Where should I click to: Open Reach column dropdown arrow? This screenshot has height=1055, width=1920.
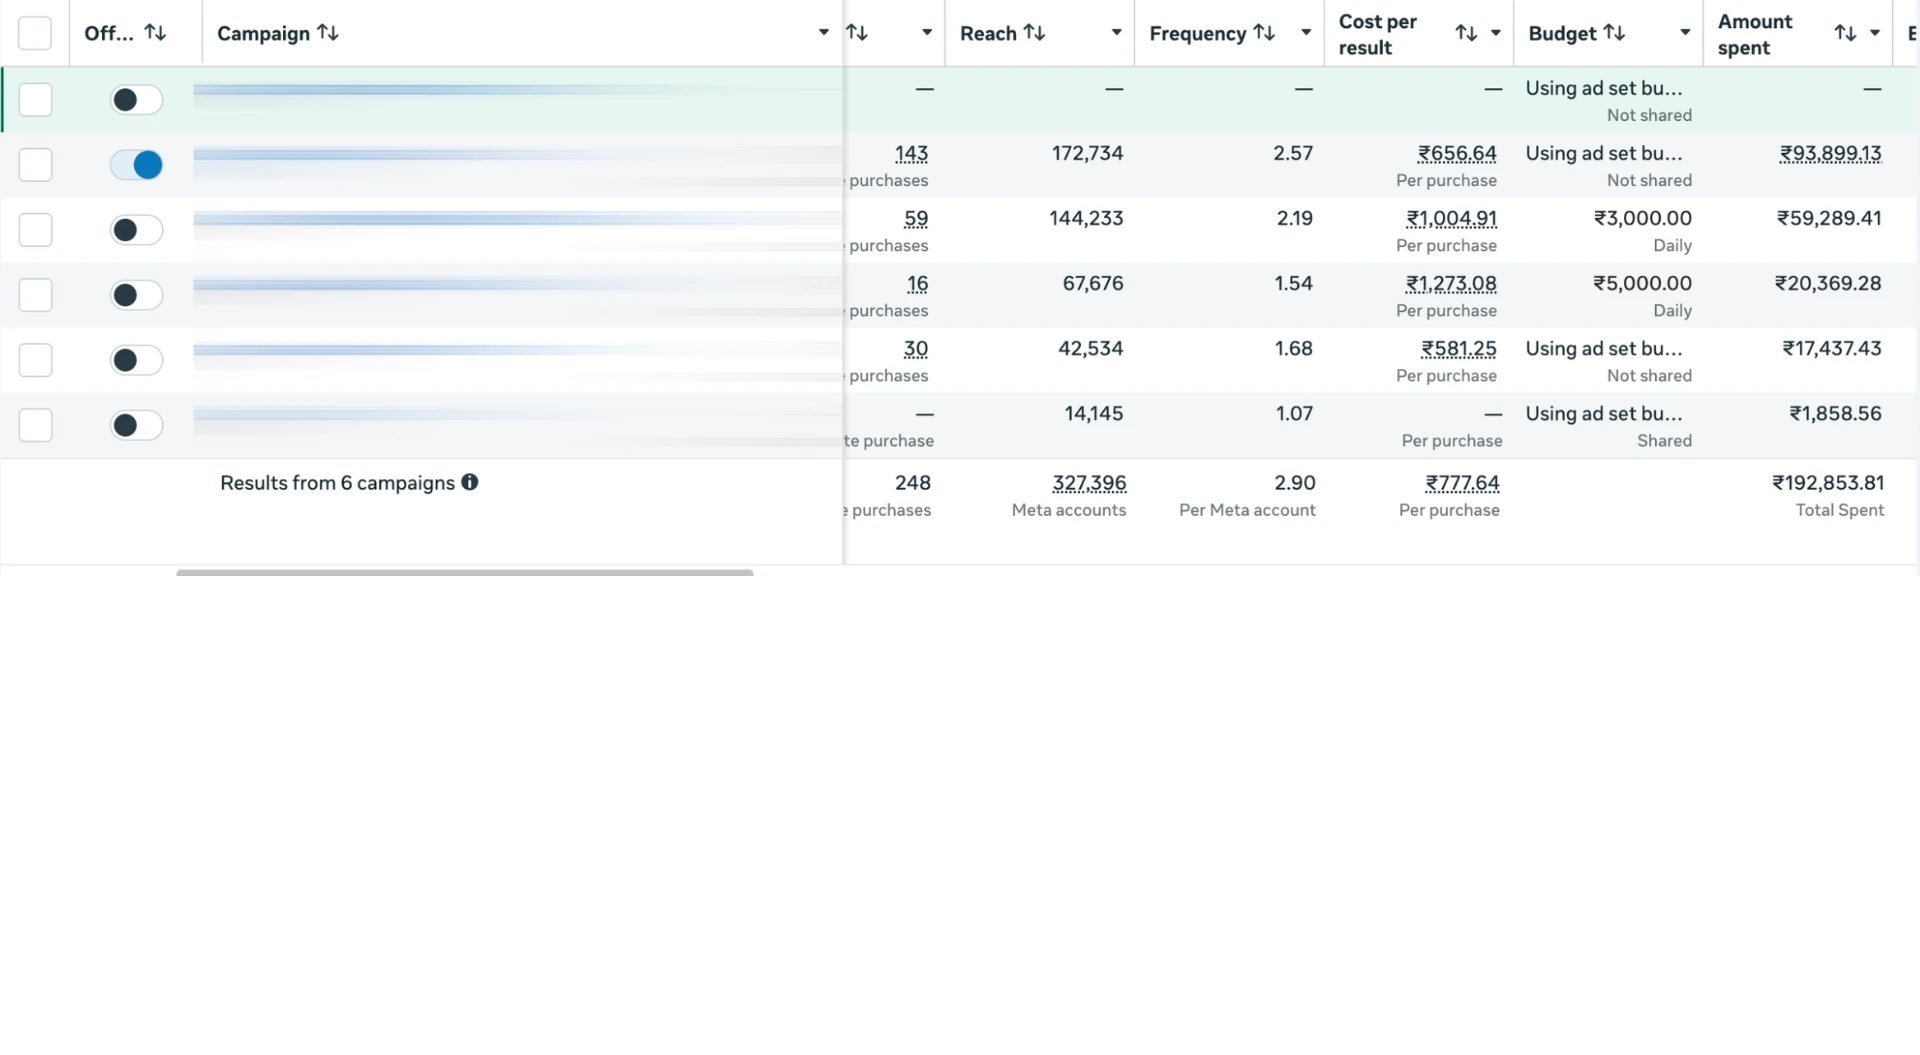(x=1116, y=33)
